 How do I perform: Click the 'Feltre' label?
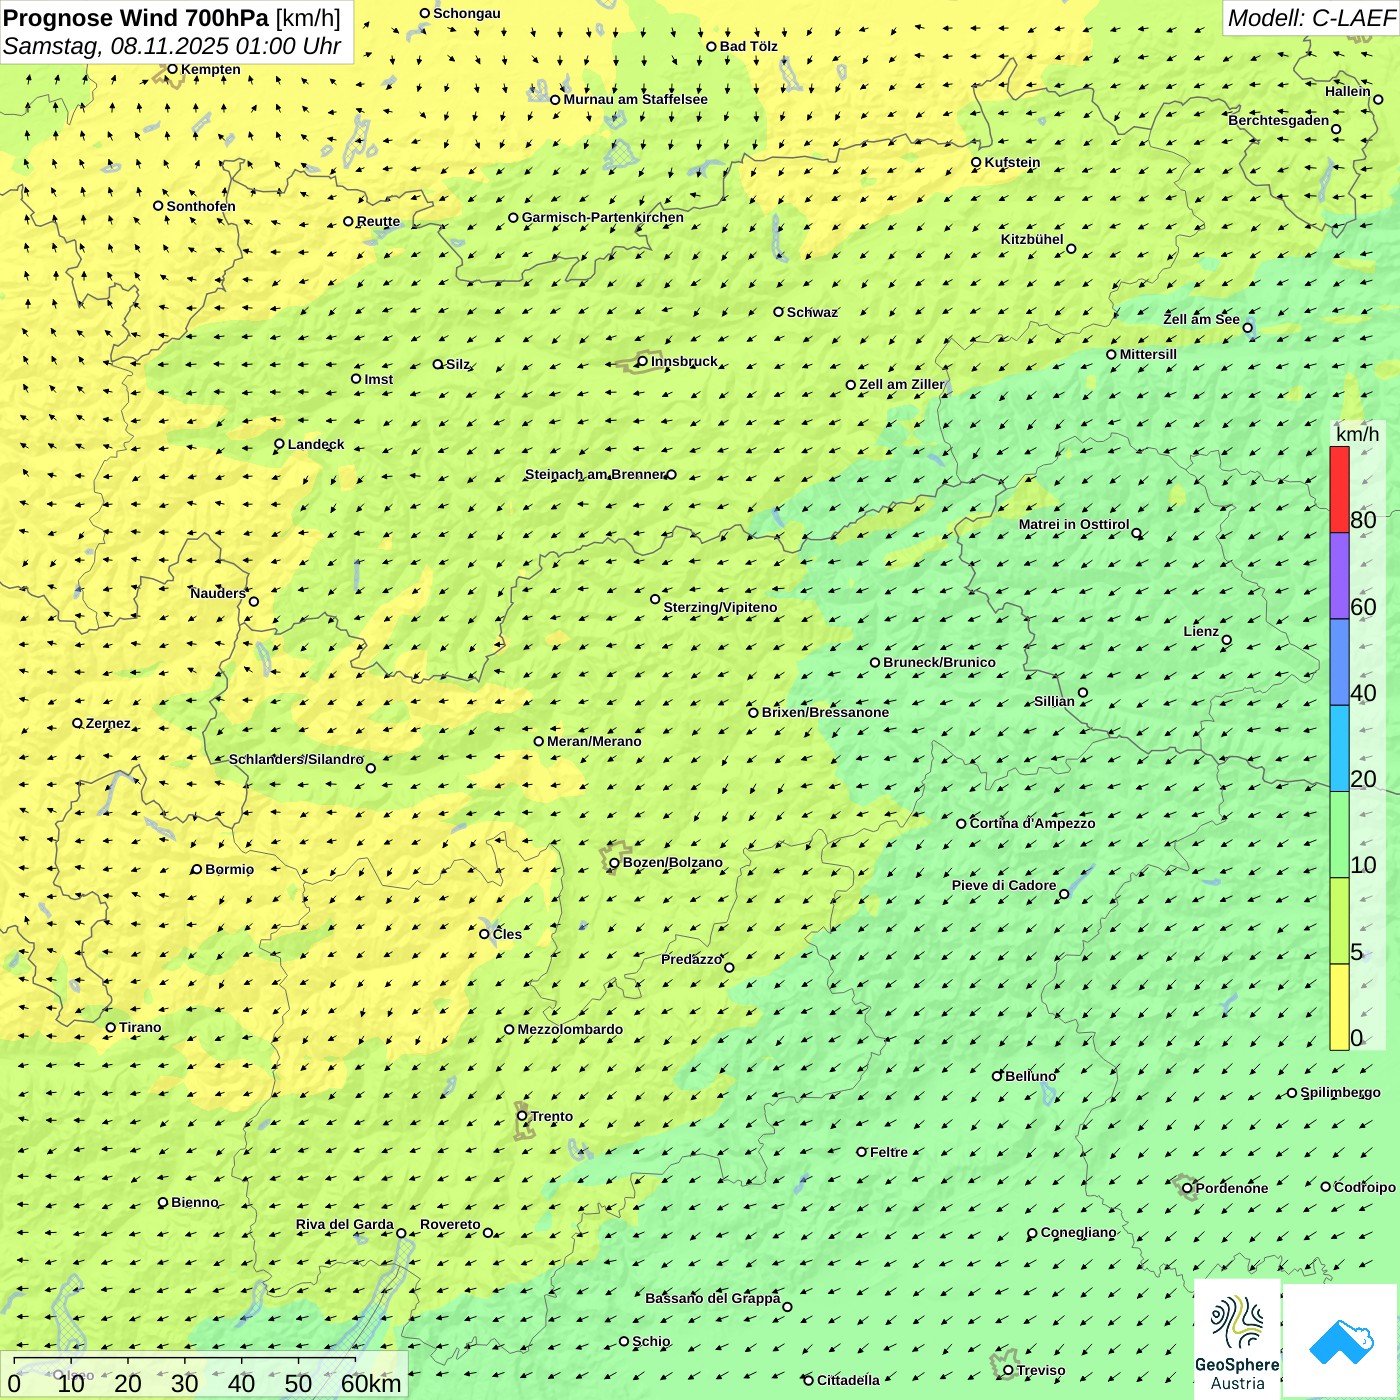(x=889, y=1152)
